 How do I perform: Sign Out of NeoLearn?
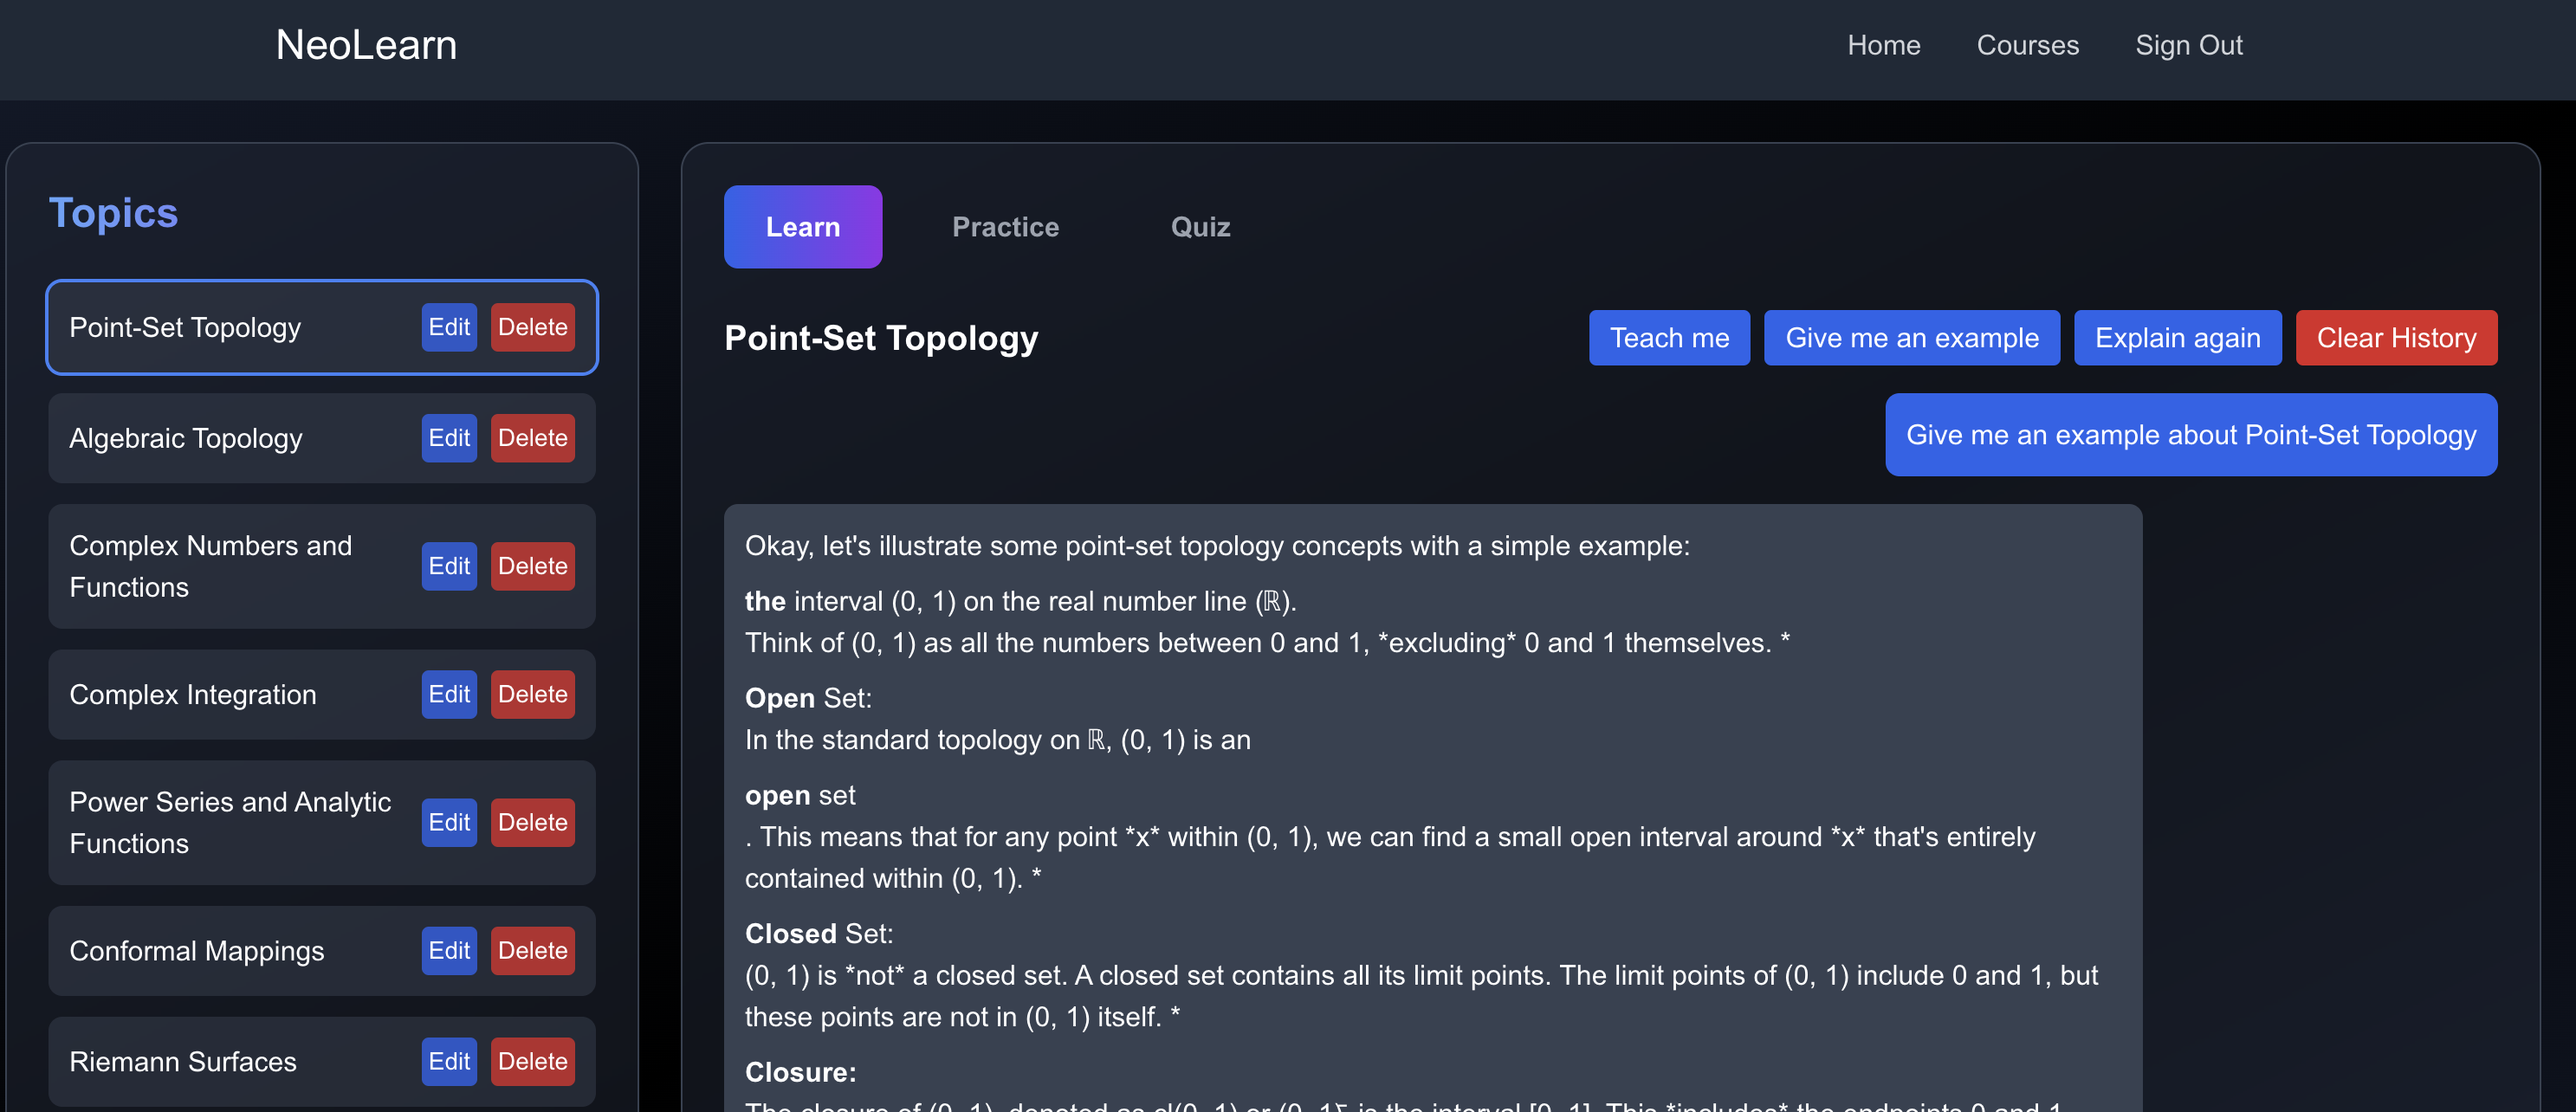click(2188, 45)
